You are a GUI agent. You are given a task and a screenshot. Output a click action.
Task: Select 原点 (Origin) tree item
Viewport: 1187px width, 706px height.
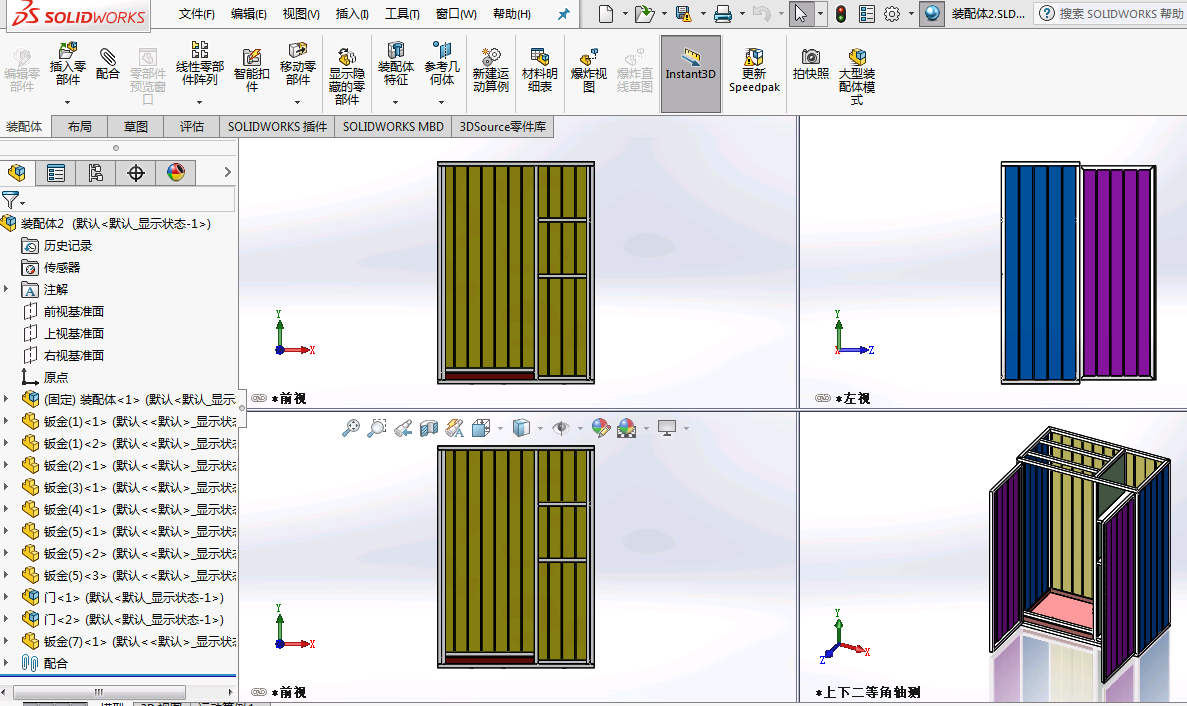tap(55, 377)
